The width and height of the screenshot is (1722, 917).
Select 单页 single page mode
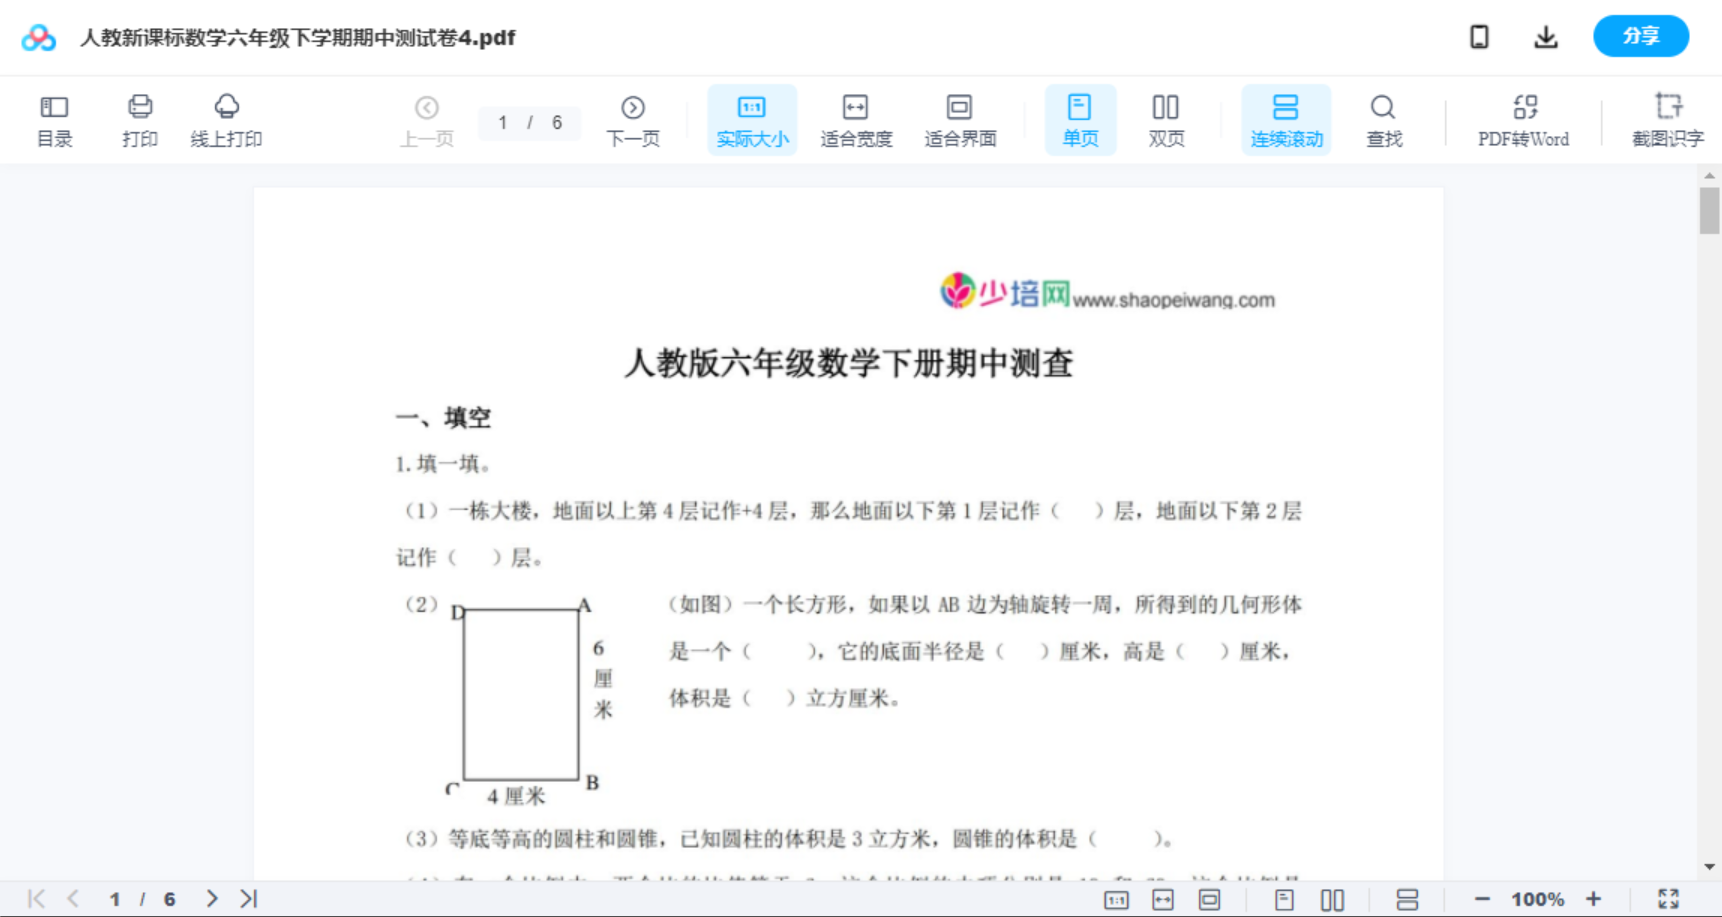pos(1080,120)
